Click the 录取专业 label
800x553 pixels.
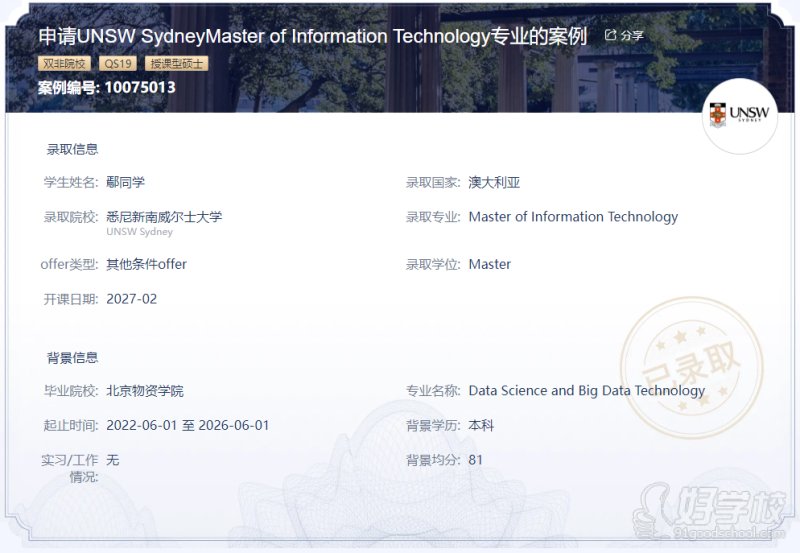pyautogui.click(x=433, y=217)
